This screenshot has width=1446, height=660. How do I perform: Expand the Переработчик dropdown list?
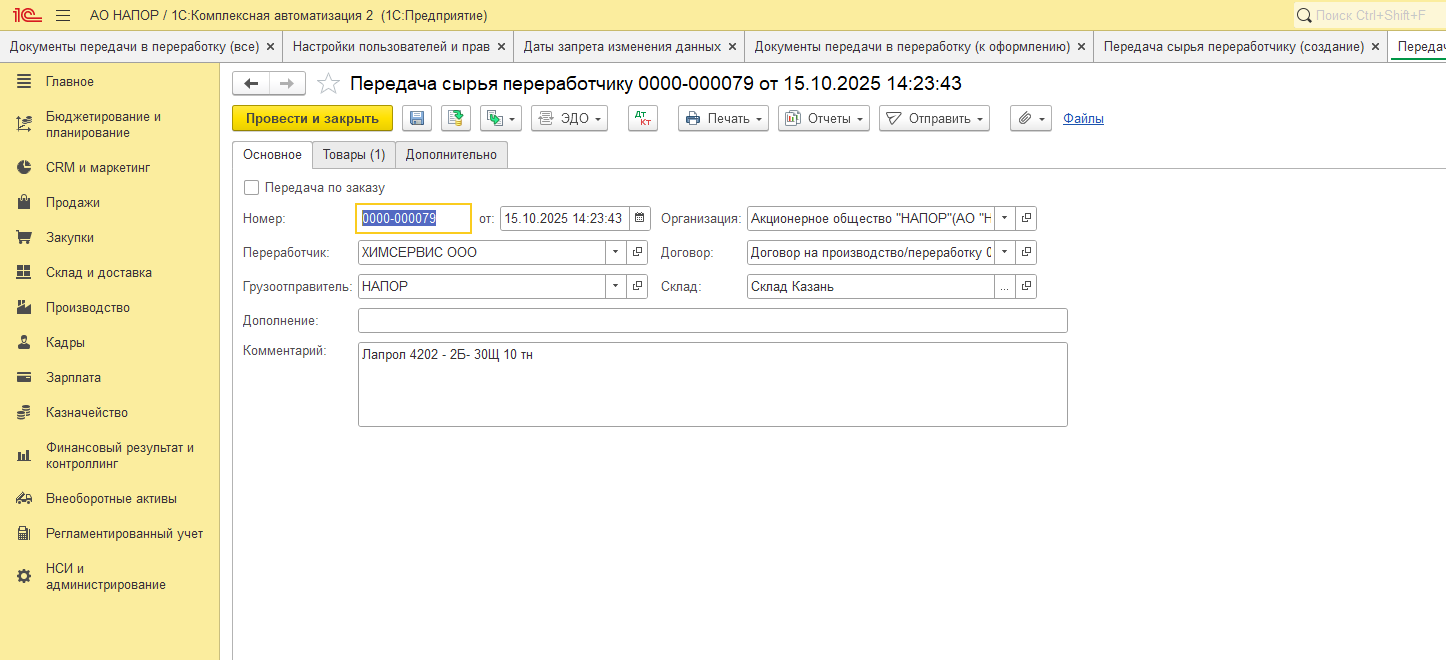coord(616,253)
